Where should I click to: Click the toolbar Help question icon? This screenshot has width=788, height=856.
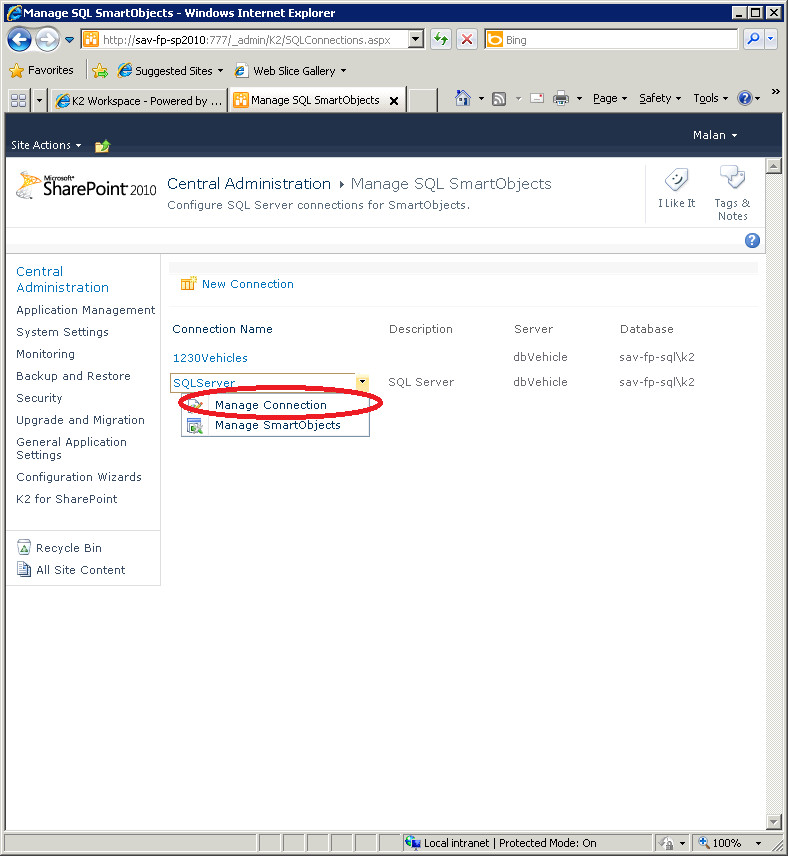pos(744,98)
